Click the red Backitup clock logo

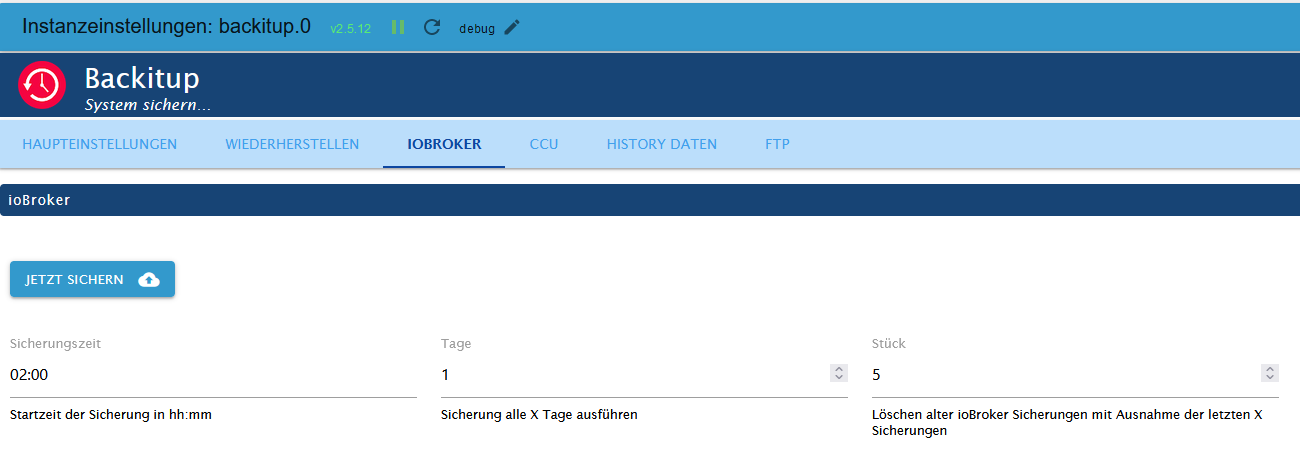pyautogui.click(x=42, y=85)
